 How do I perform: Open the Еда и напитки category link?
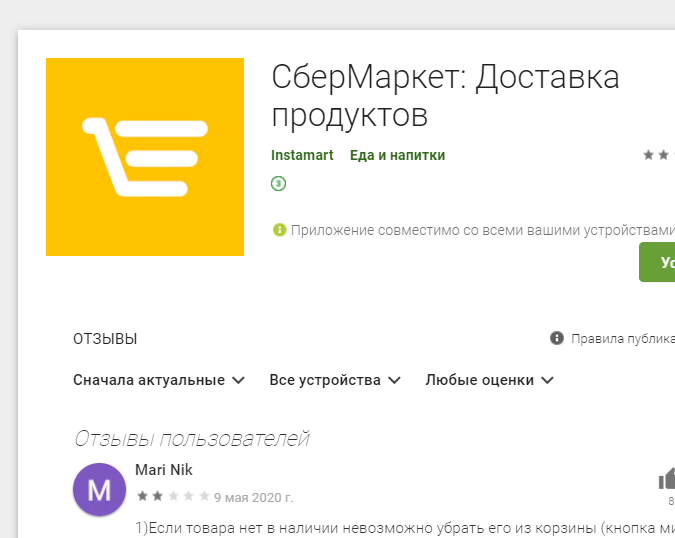pyautogui.click(x=397, y=155)
